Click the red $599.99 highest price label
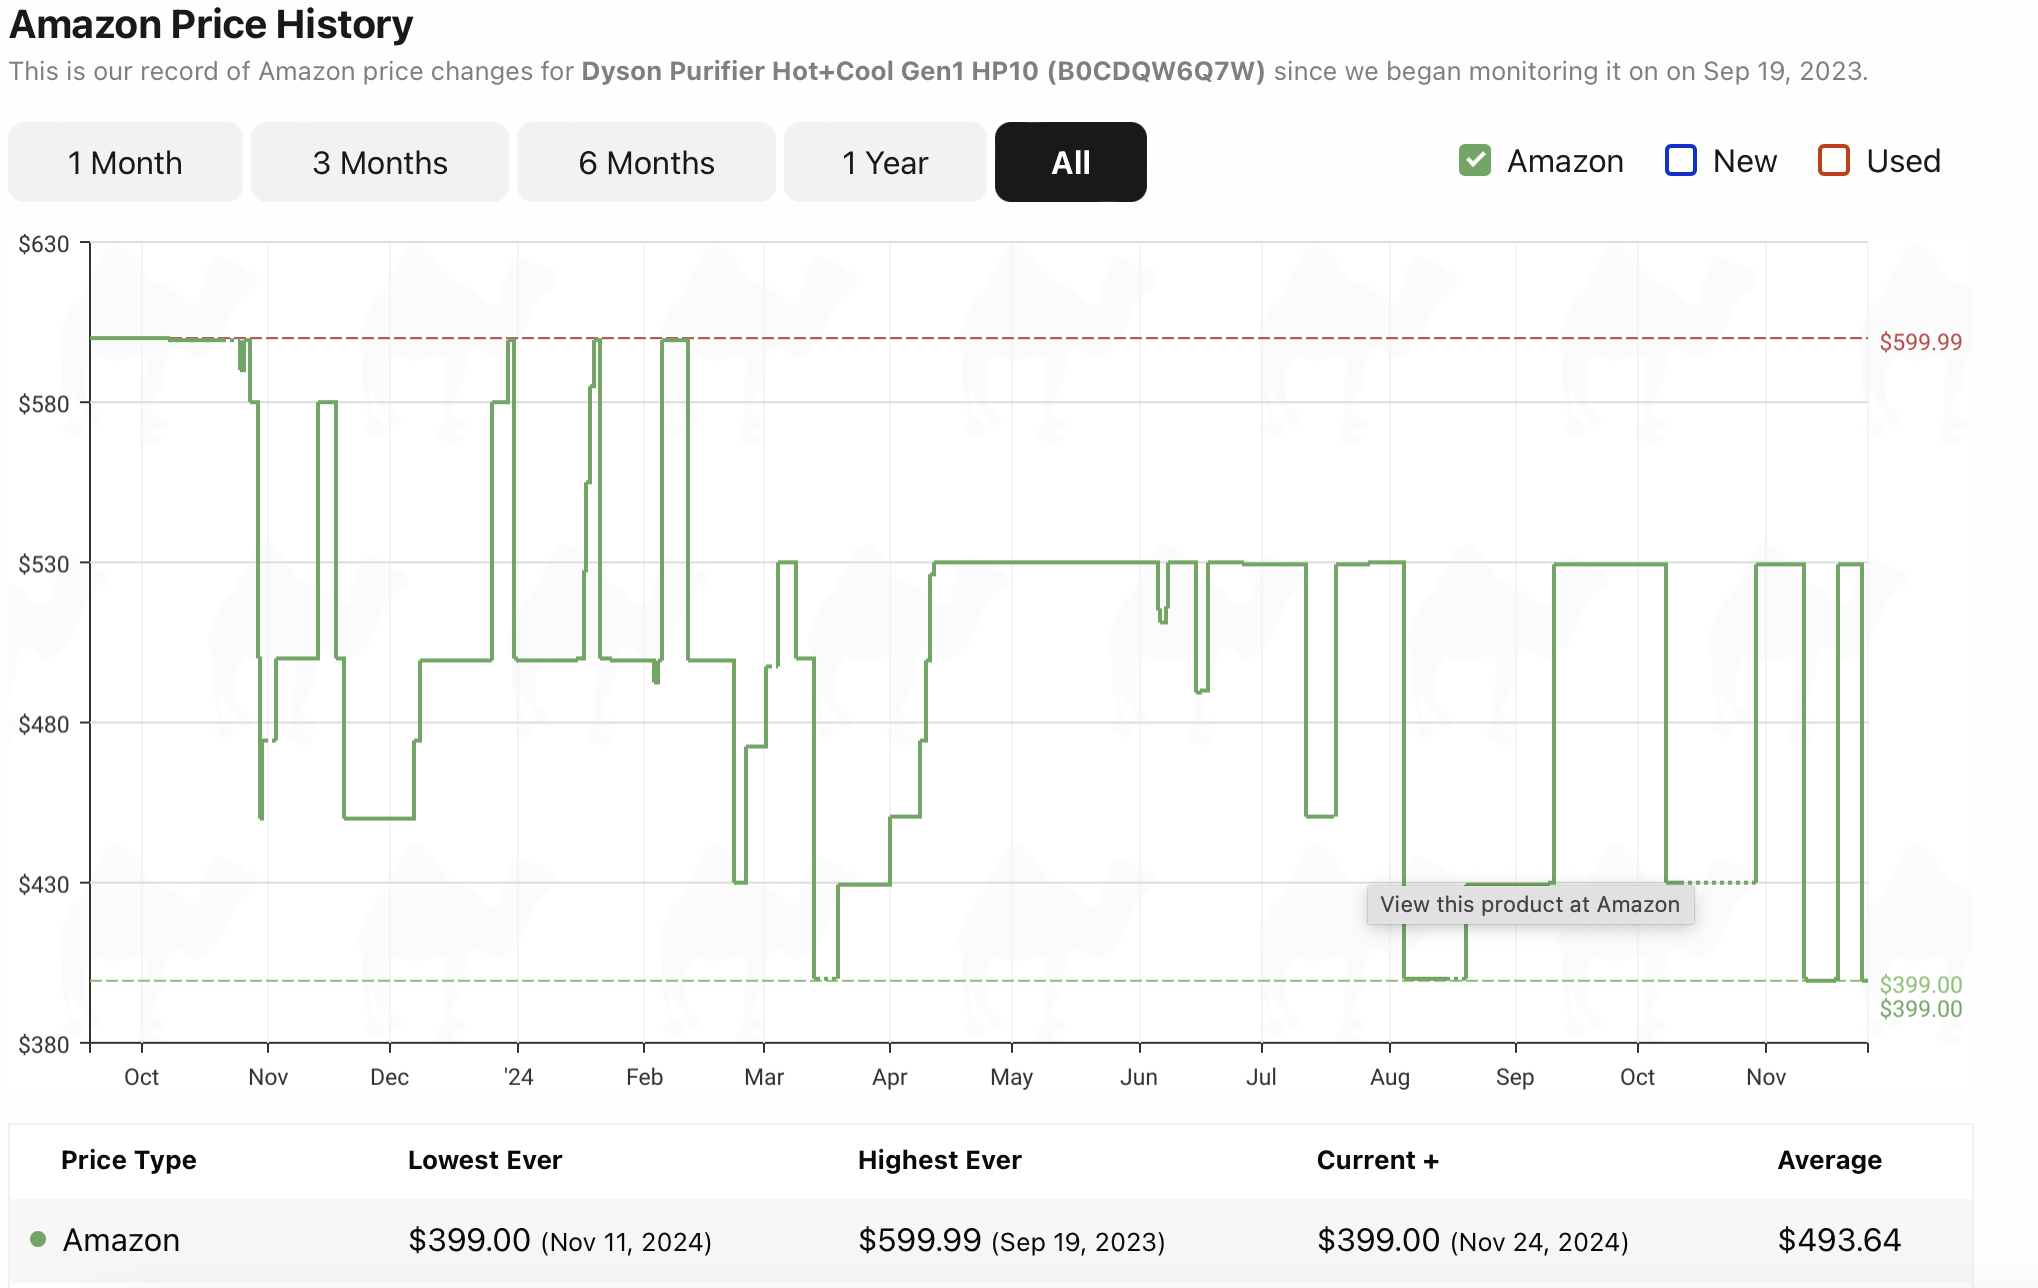2038x1288 pixels. pos(1921,342)
